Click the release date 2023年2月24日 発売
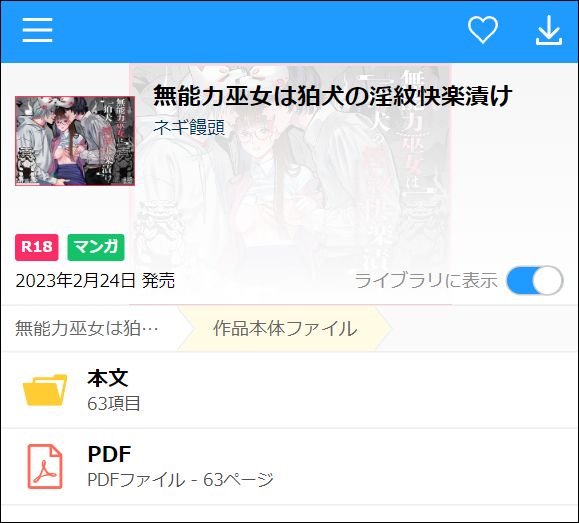Image resolution: width=579 pixels, height=523 pixels. [x=95, y=281]
